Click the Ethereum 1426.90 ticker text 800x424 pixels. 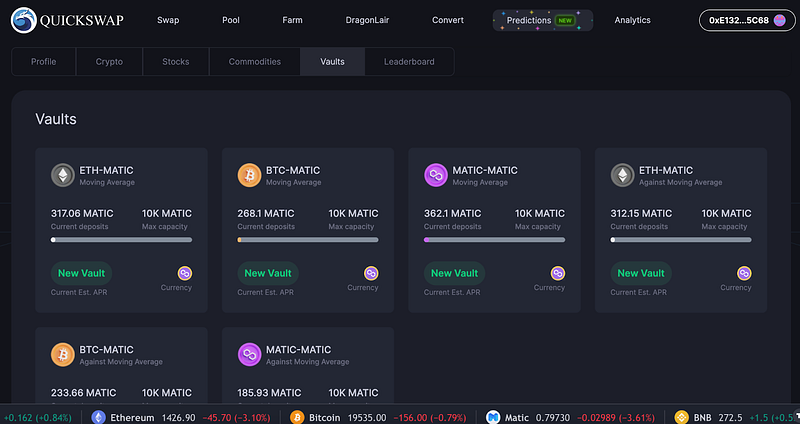[153, 418]
